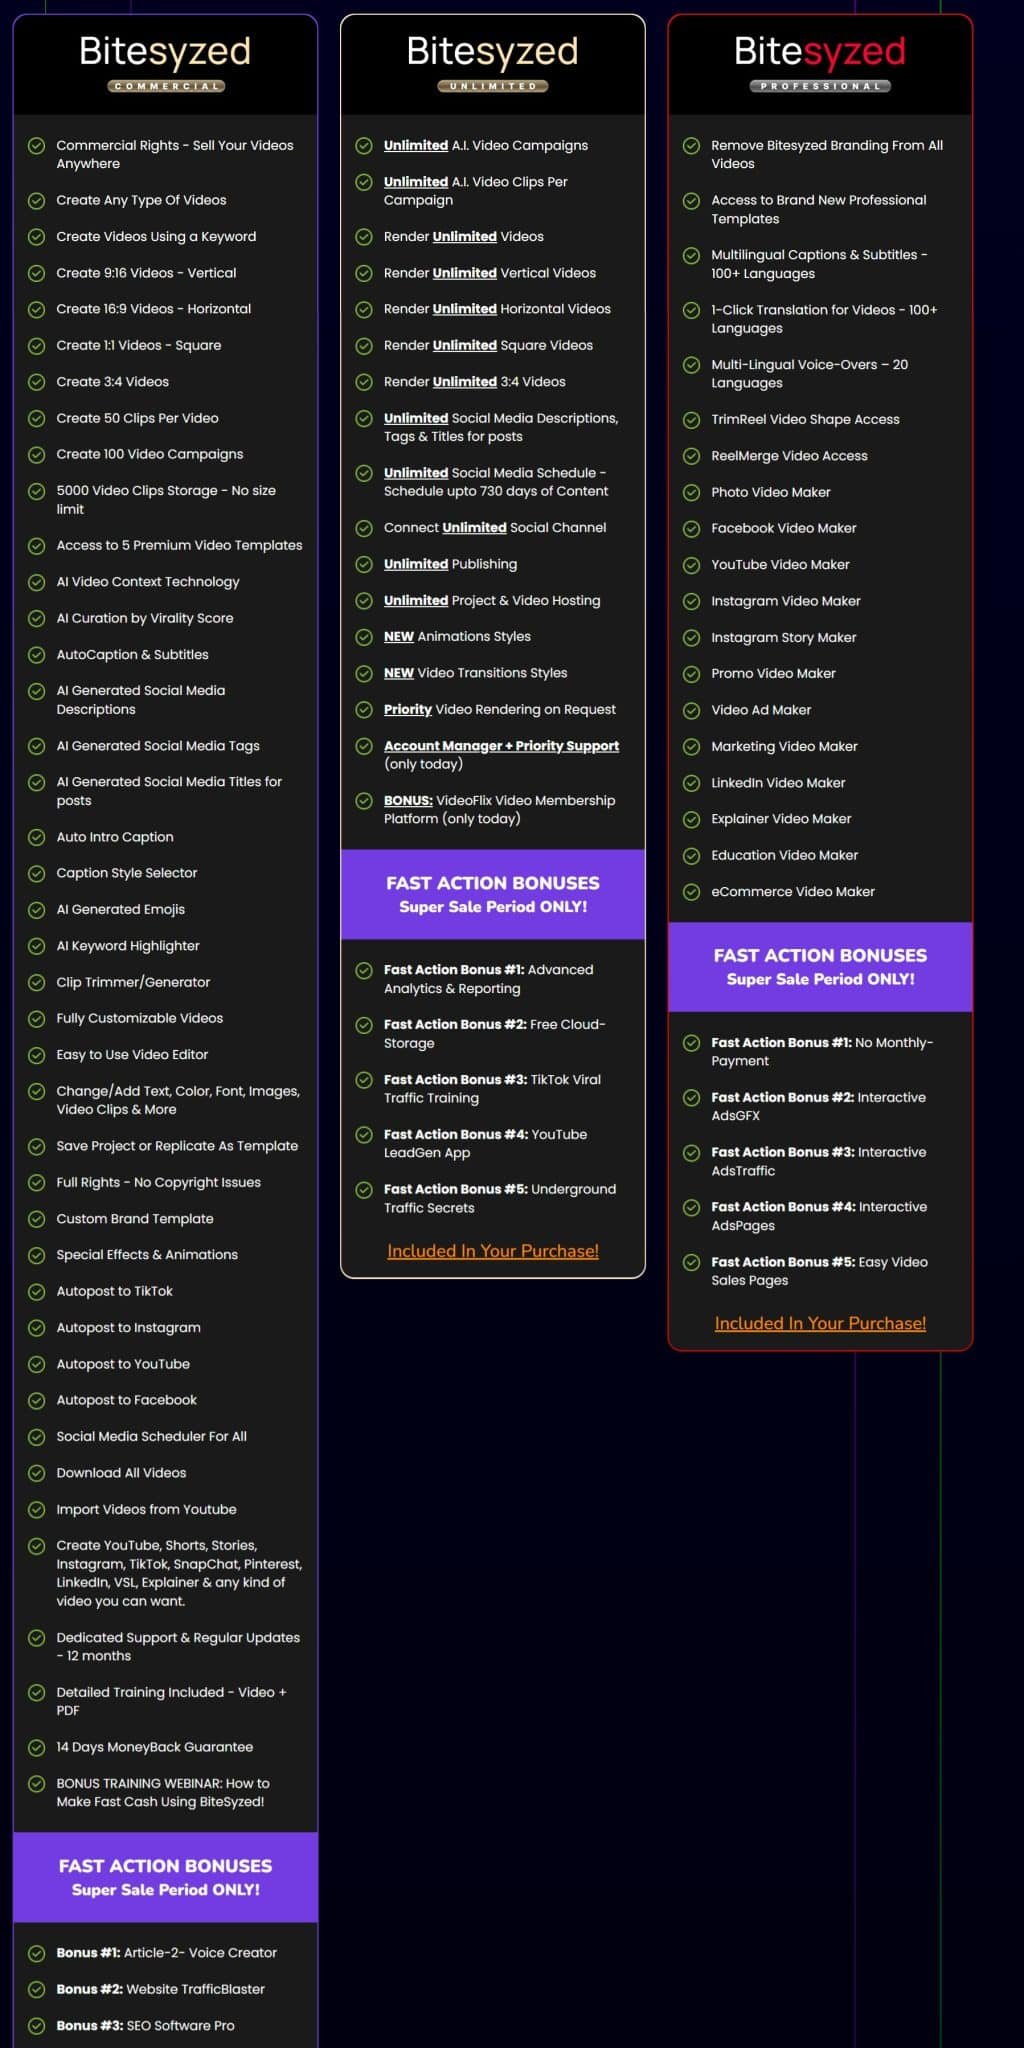1024x2048 pixels.
Task: Click 'AI Video Context Technology' text
Action: click(148, 582)
